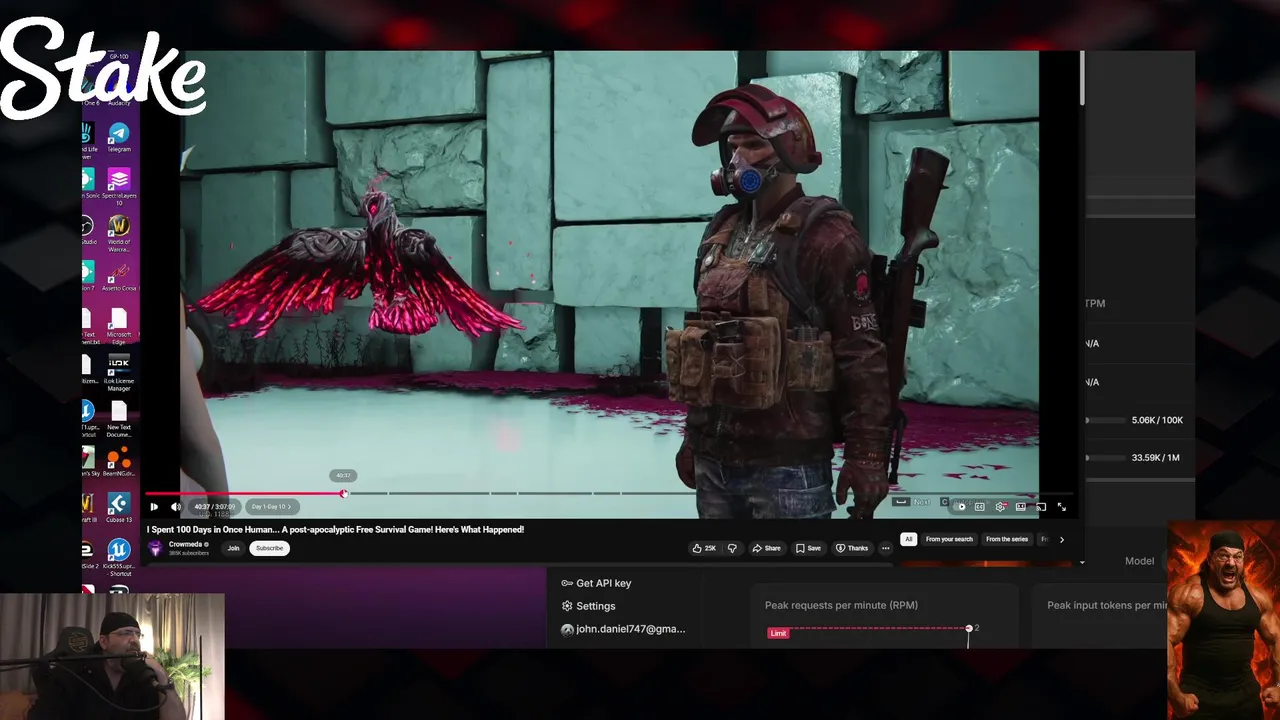Open the Microsoft Edge desktop icon
1280x720 pixels.
click(x=119, y=326)
